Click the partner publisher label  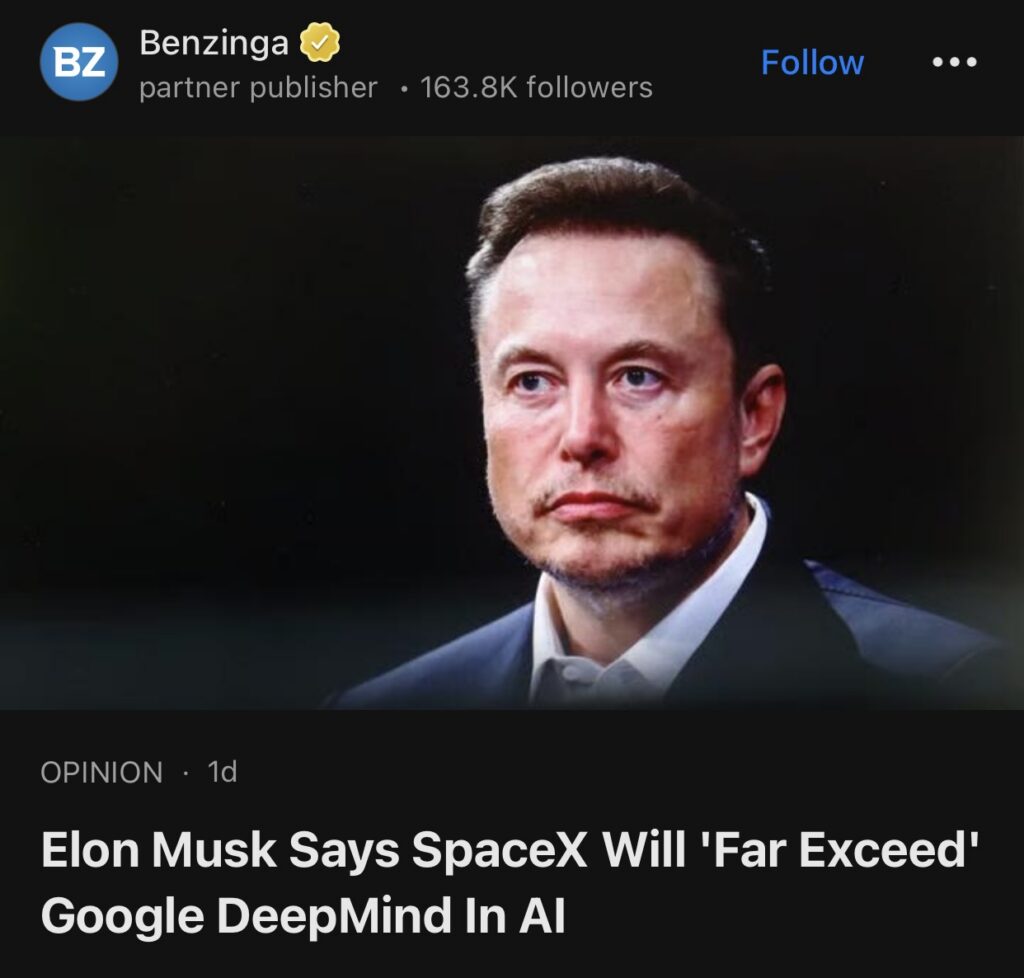click(258, 87)
